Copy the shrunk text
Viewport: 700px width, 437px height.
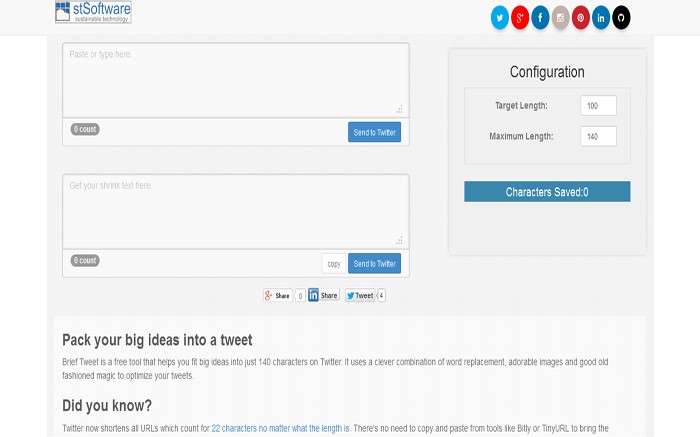[334, 264]
